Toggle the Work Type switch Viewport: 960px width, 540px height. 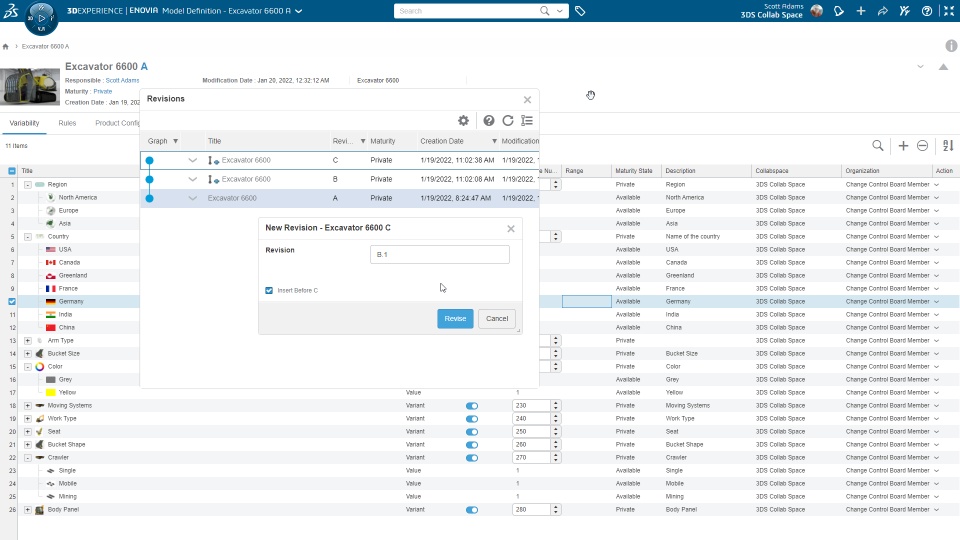pyautogui.click(x=471, y=419)
